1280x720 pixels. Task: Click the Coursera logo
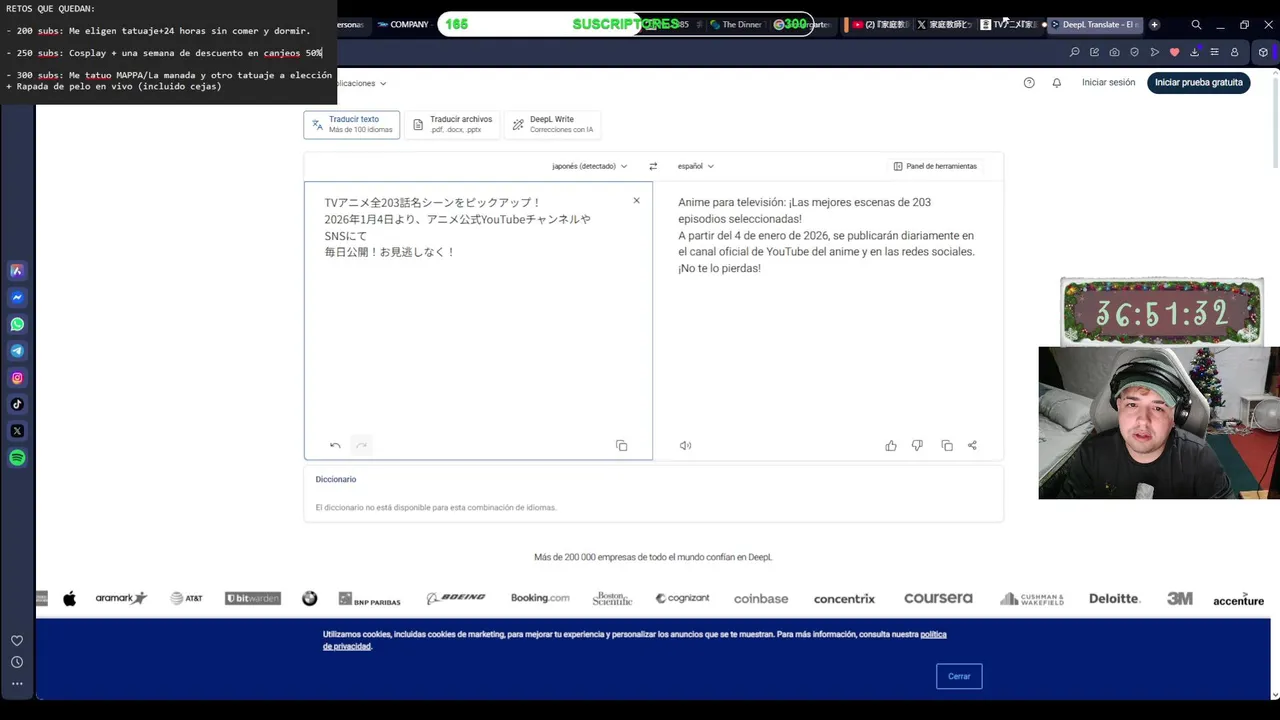point(938,598)
